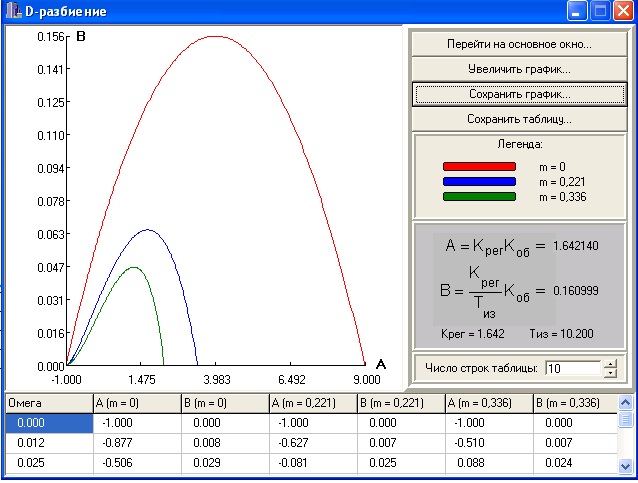Select the highlighted Омега cell 0.000
The width and height of the screenshot is (638, 483).
(49, 423)
